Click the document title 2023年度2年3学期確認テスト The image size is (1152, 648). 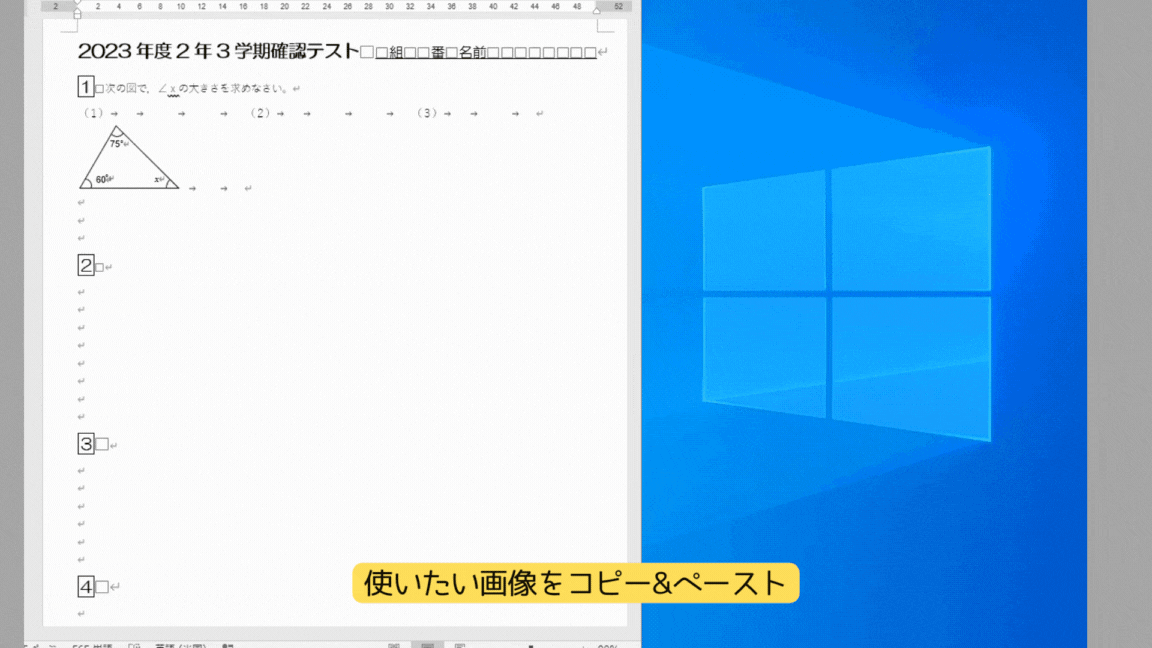(217, 52)
